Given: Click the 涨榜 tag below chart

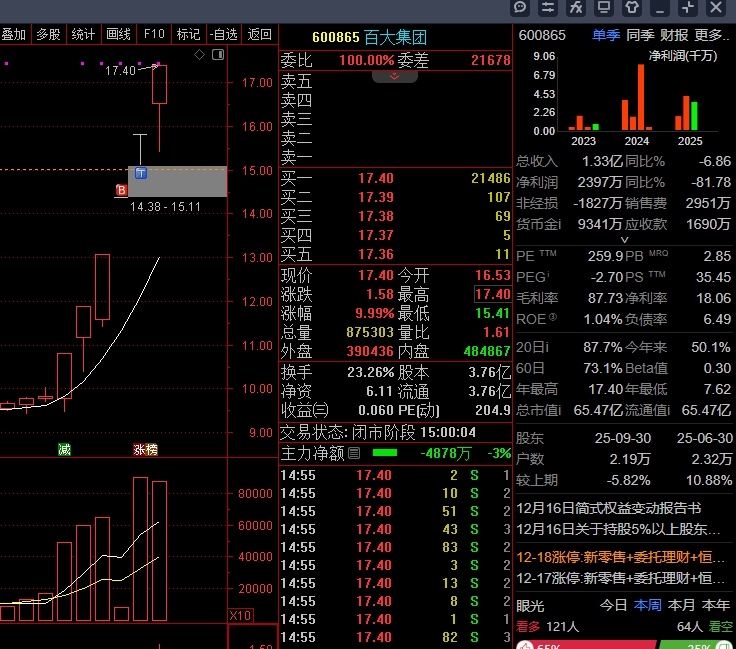Looking at the screenshot, I should [x=146, y=450].
